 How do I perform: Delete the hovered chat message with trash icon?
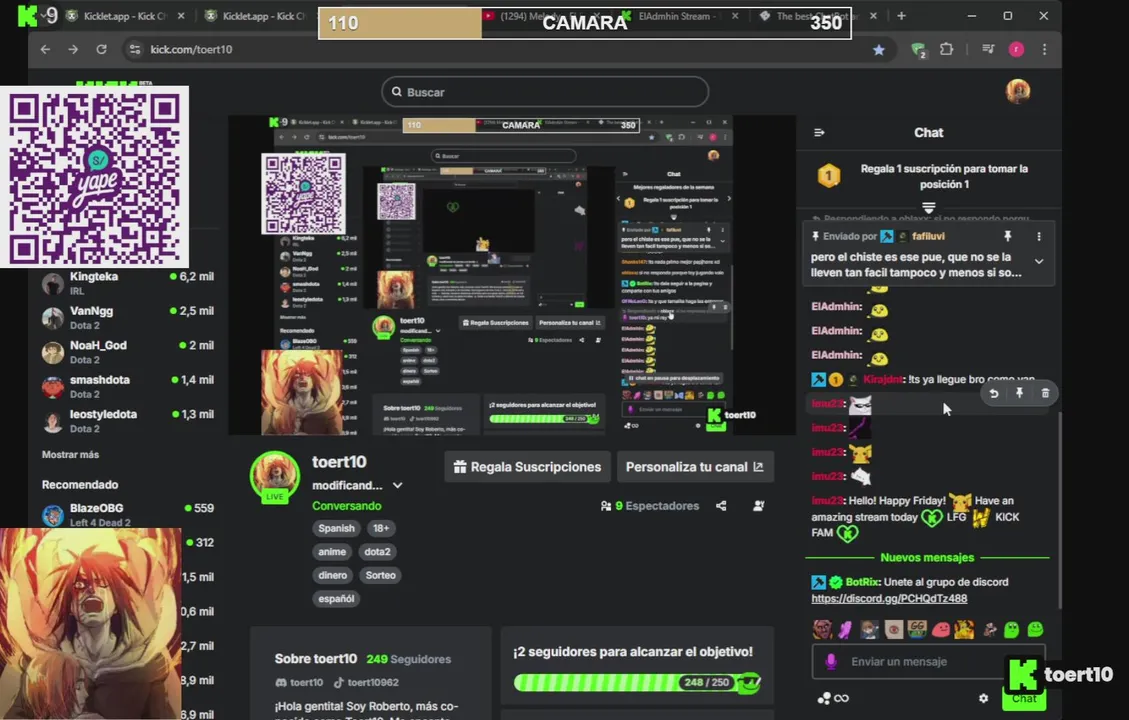point(1045,393)
